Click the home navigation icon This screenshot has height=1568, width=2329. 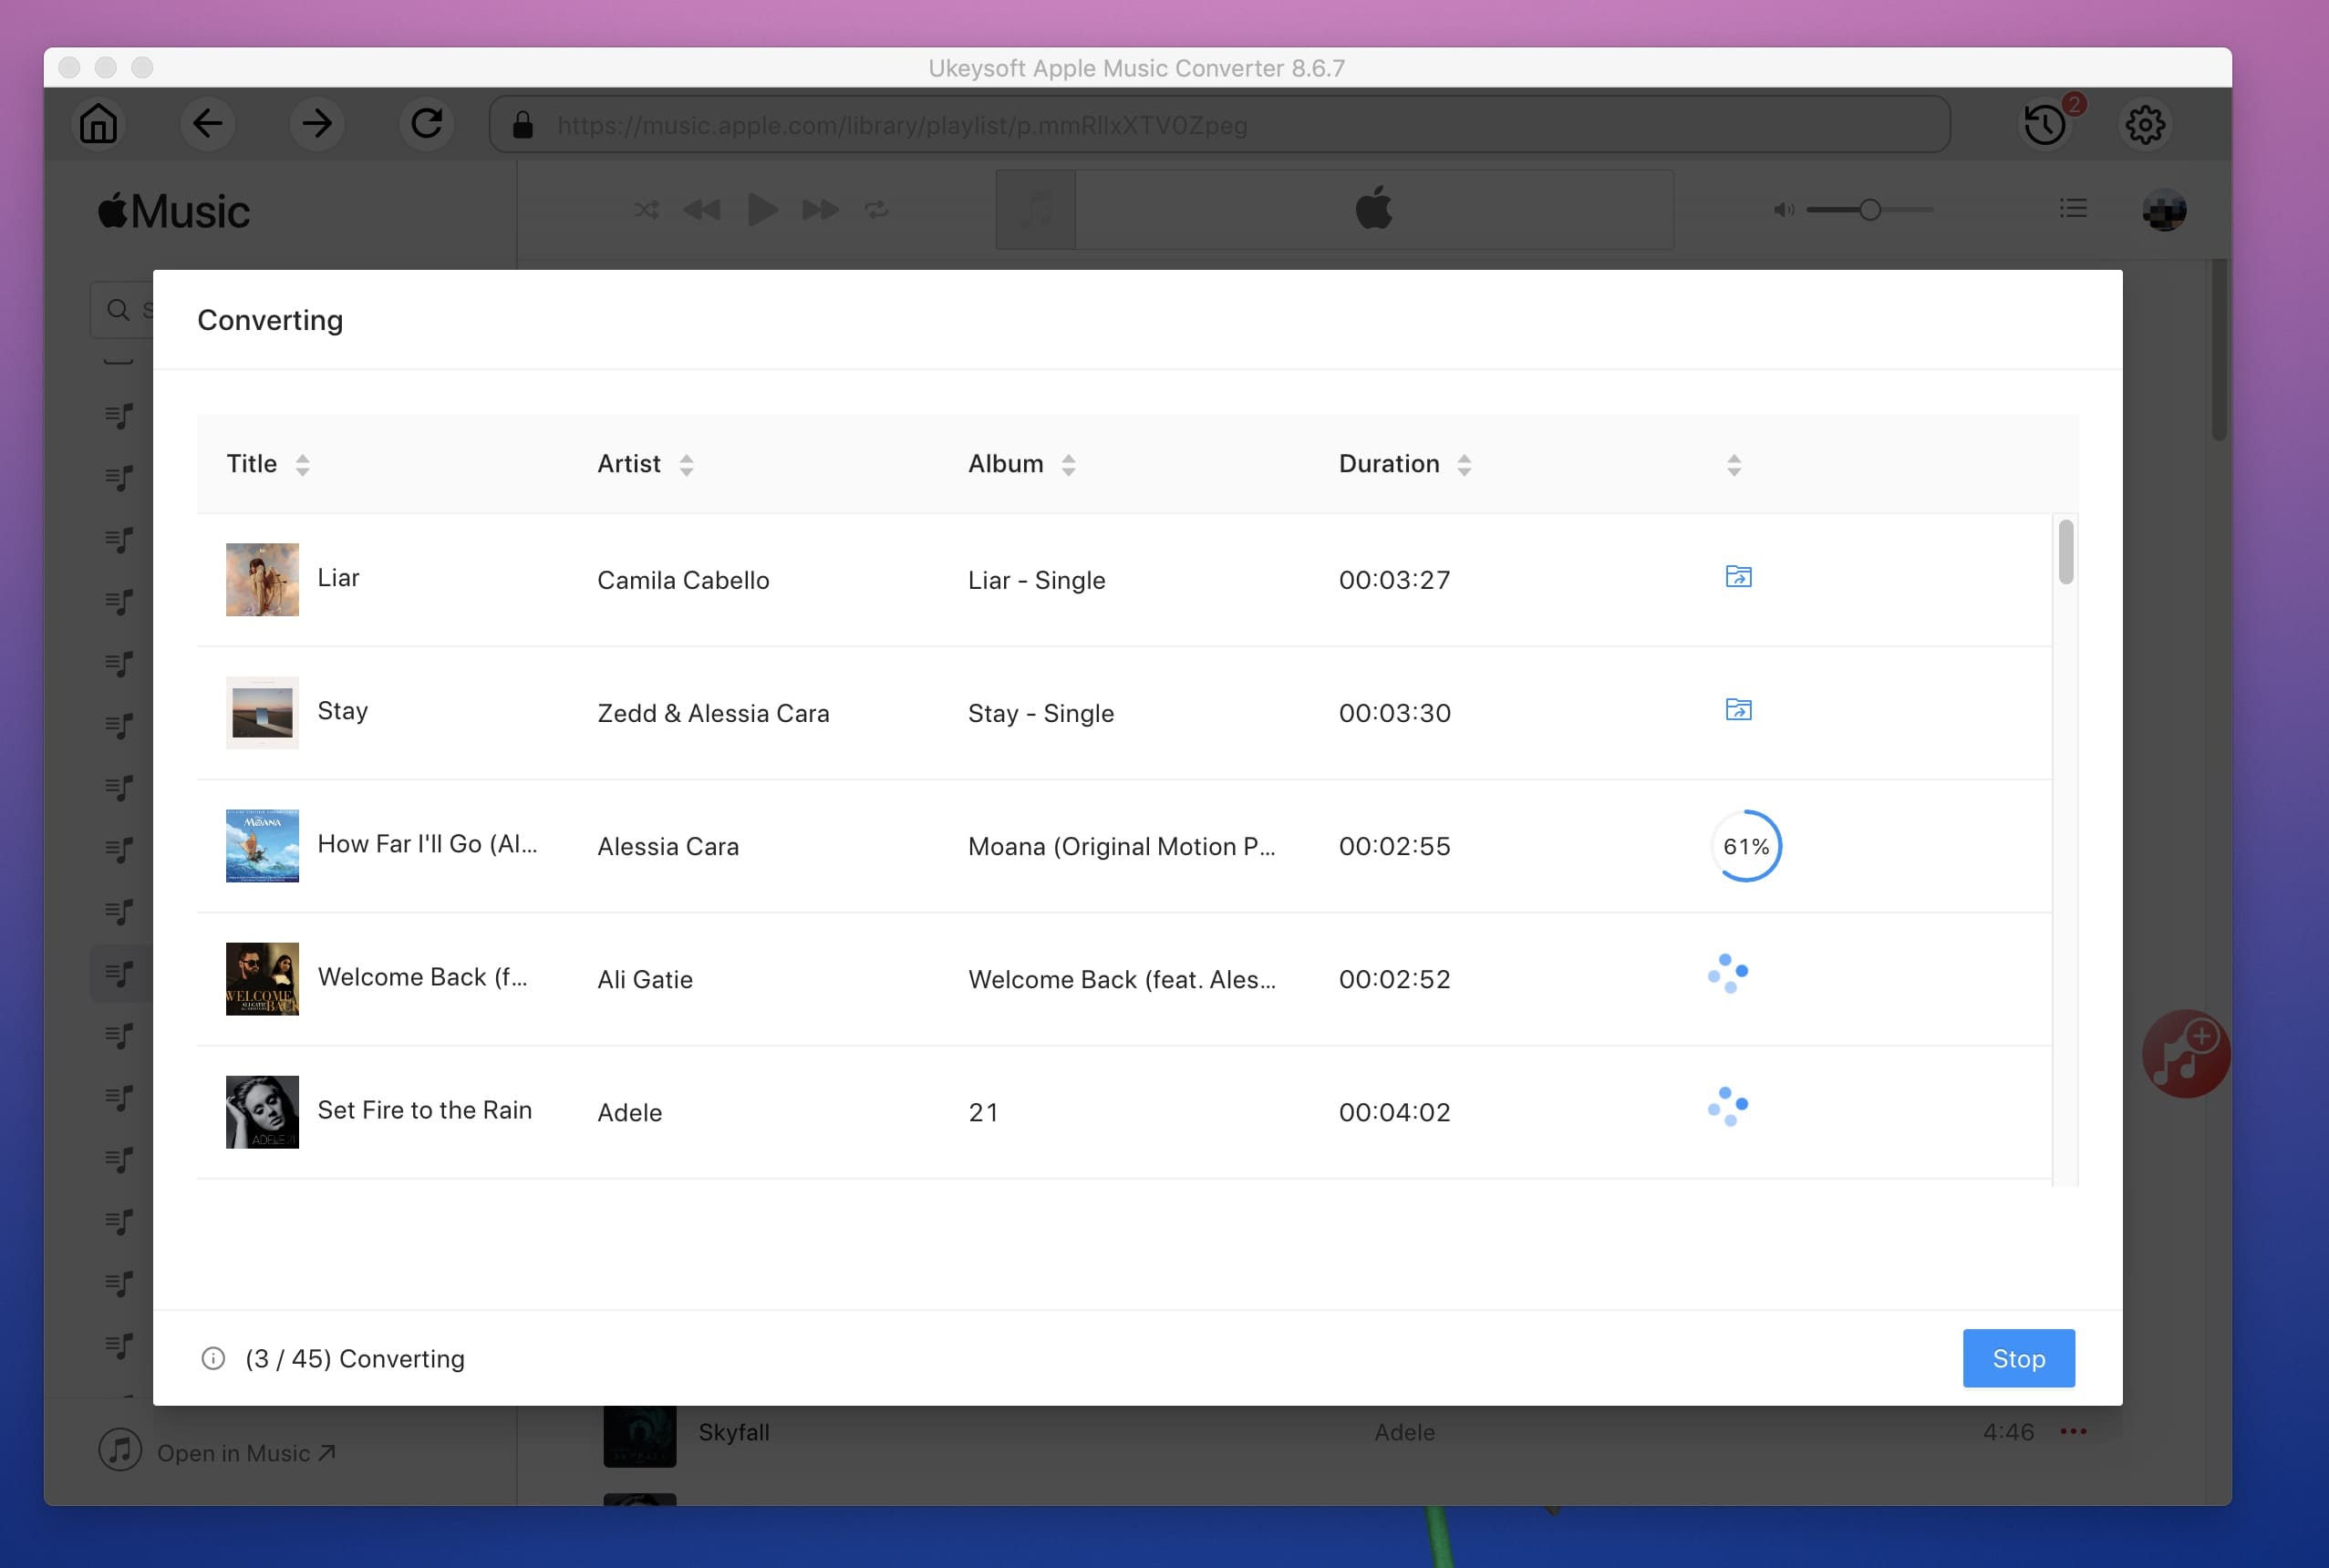click(x=98, y=124)
